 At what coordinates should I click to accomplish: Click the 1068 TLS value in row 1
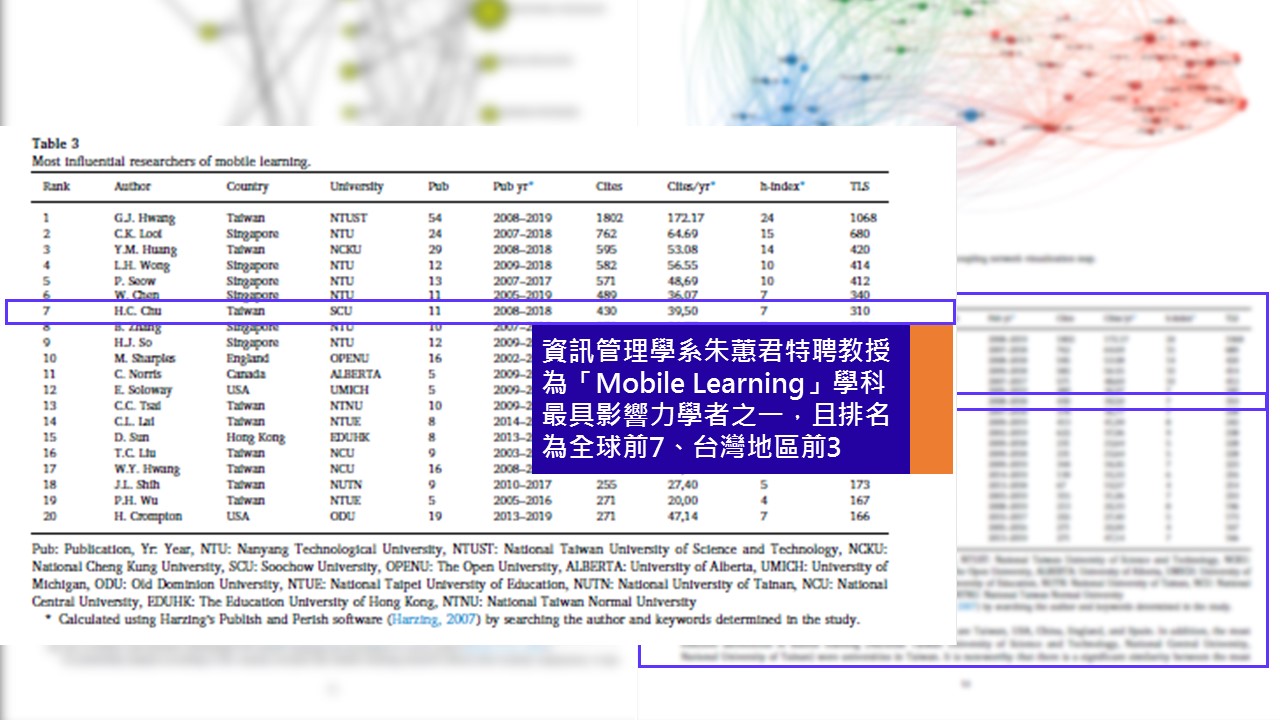pyautogui.click(x=862, y=218)
